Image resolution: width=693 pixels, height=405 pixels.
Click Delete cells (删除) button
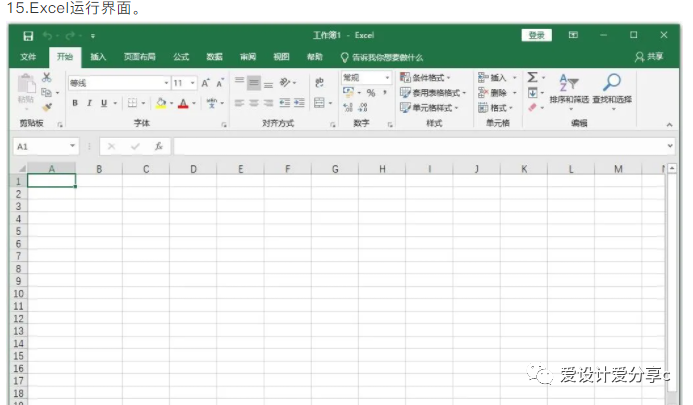click(497, 93)
